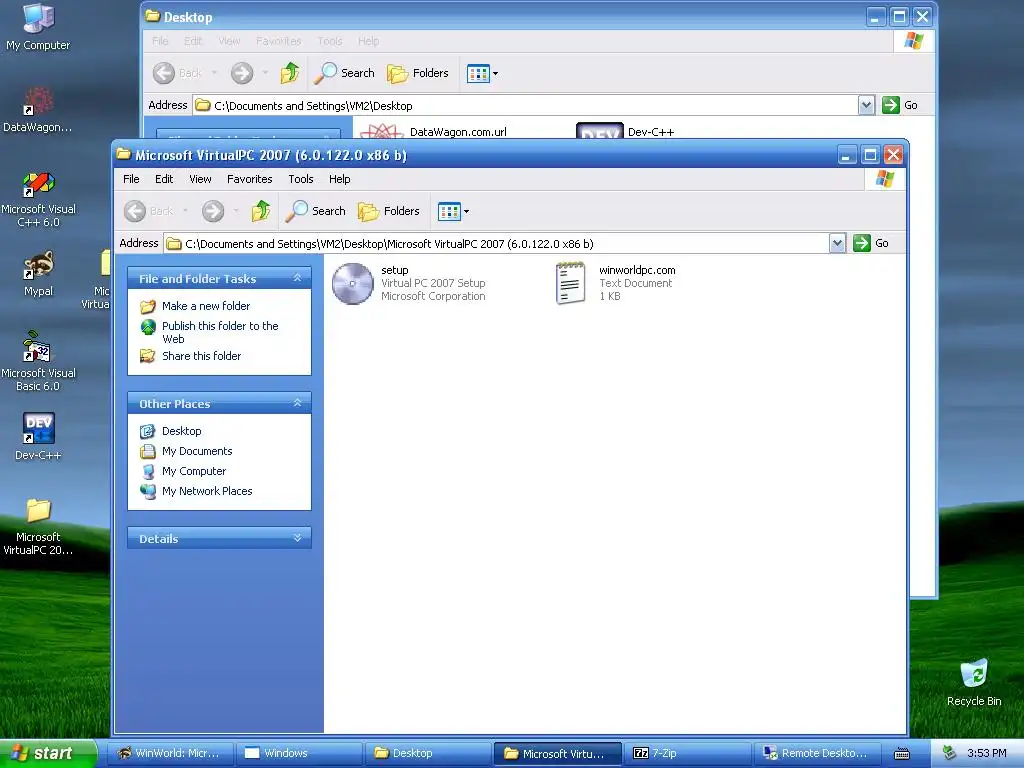1024x768 pixels.
Task: Switch to WinWorld taskbar button
Action: [168, 754]
